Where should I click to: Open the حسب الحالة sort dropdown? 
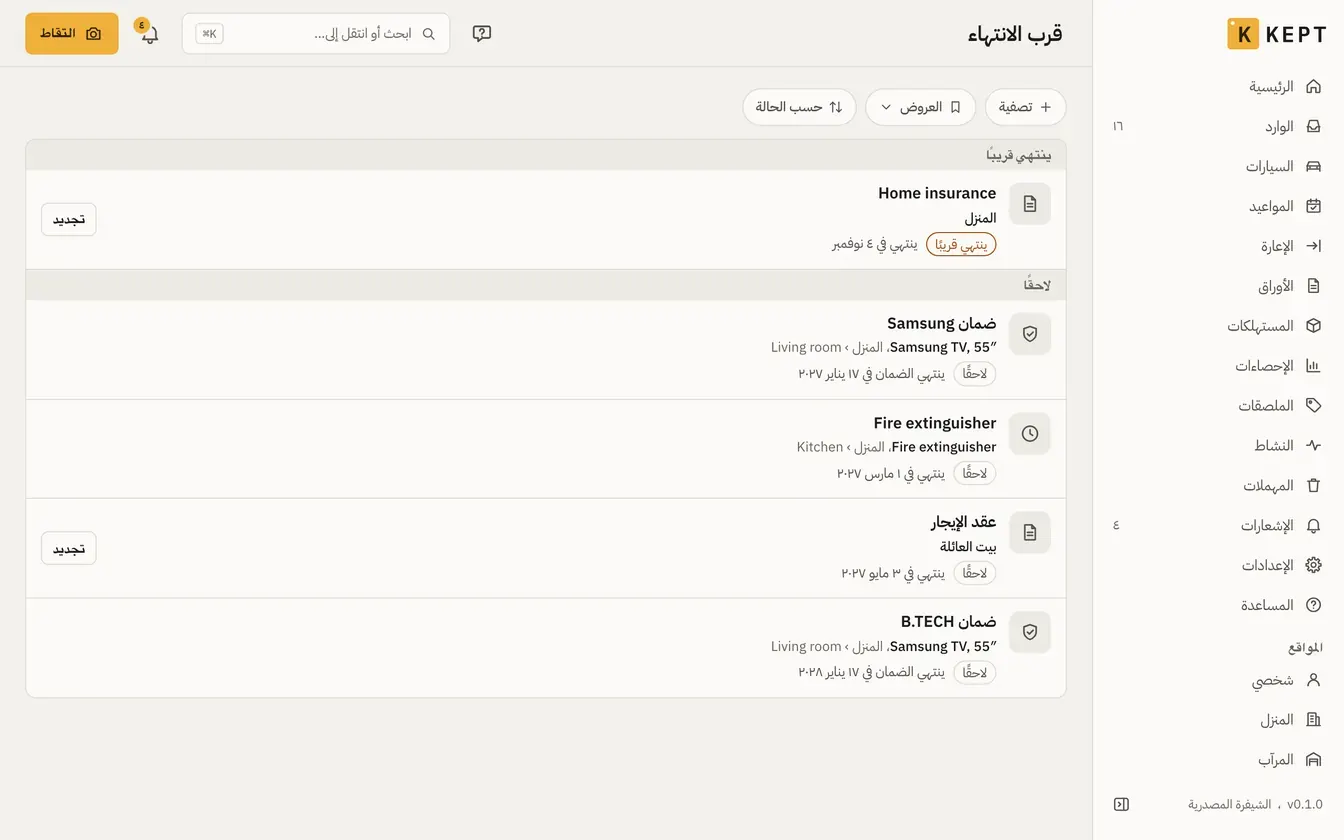pos(799,107)
